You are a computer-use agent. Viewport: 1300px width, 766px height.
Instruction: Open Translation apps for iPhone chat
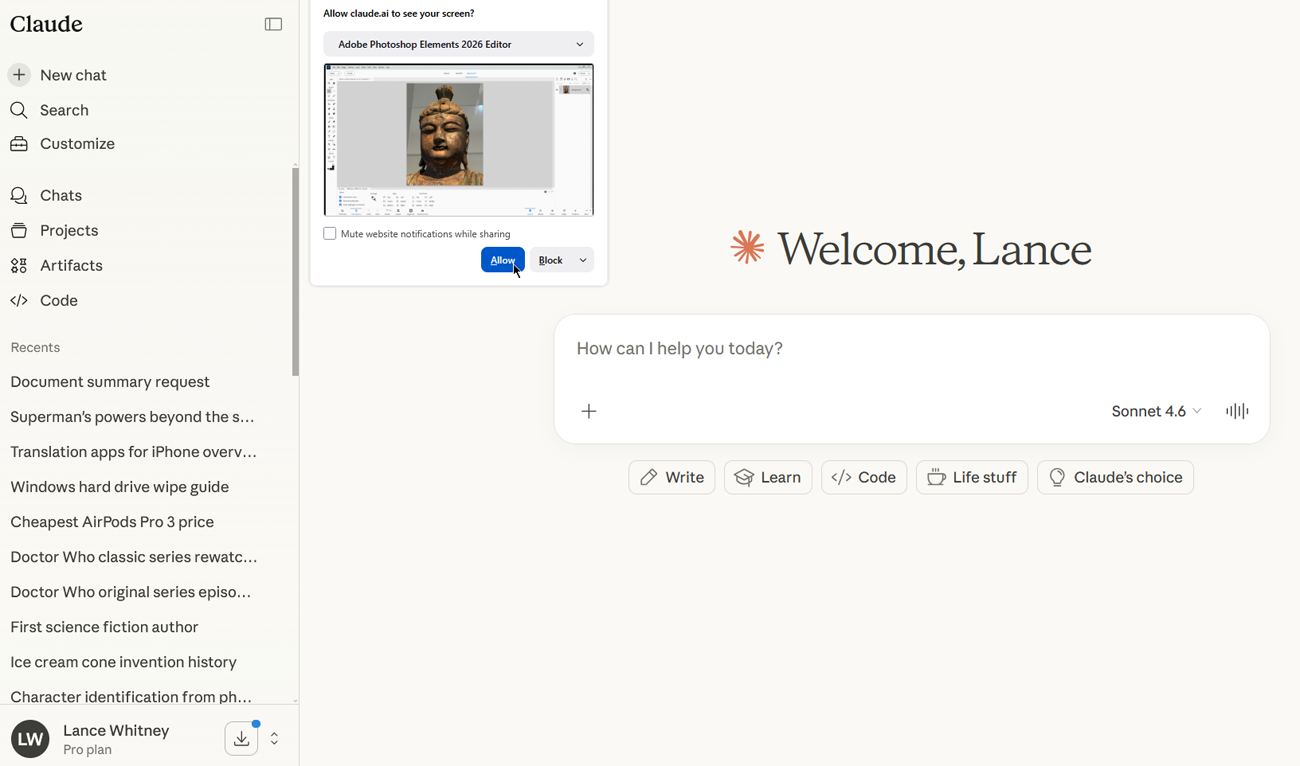(x=133, y=452)
